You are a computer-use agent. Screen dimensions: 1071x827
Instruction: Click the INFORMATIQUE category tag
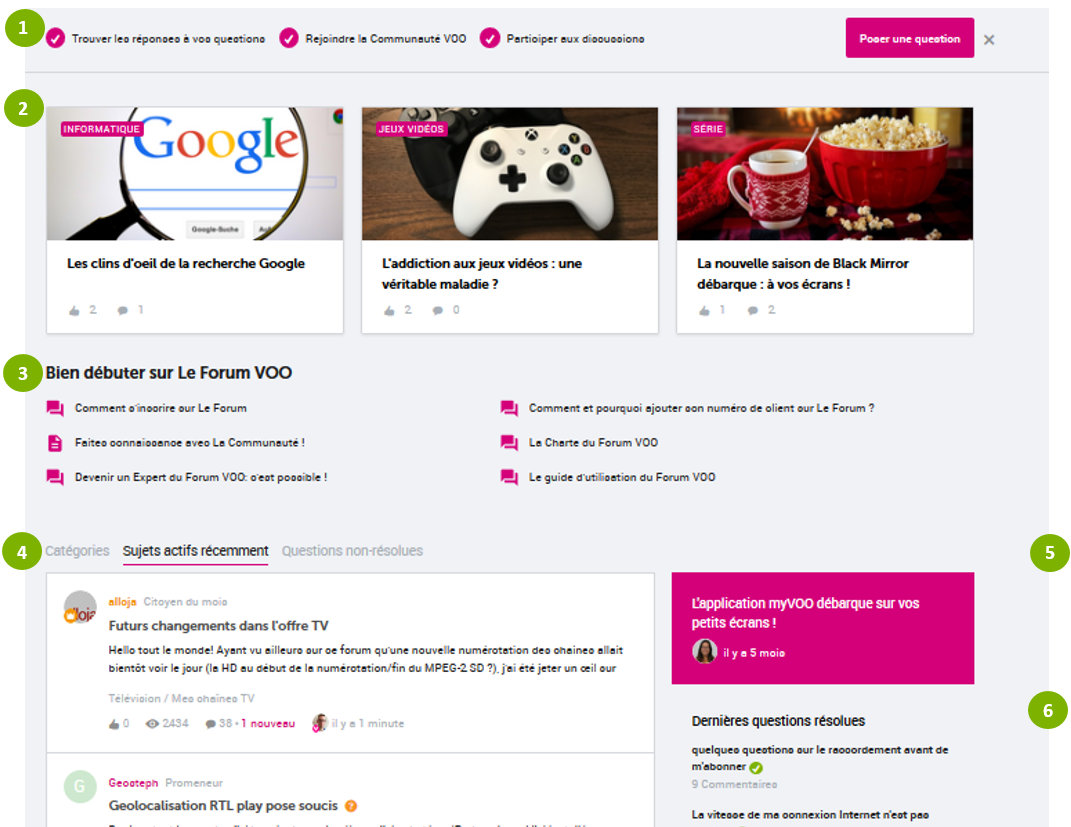102,129
